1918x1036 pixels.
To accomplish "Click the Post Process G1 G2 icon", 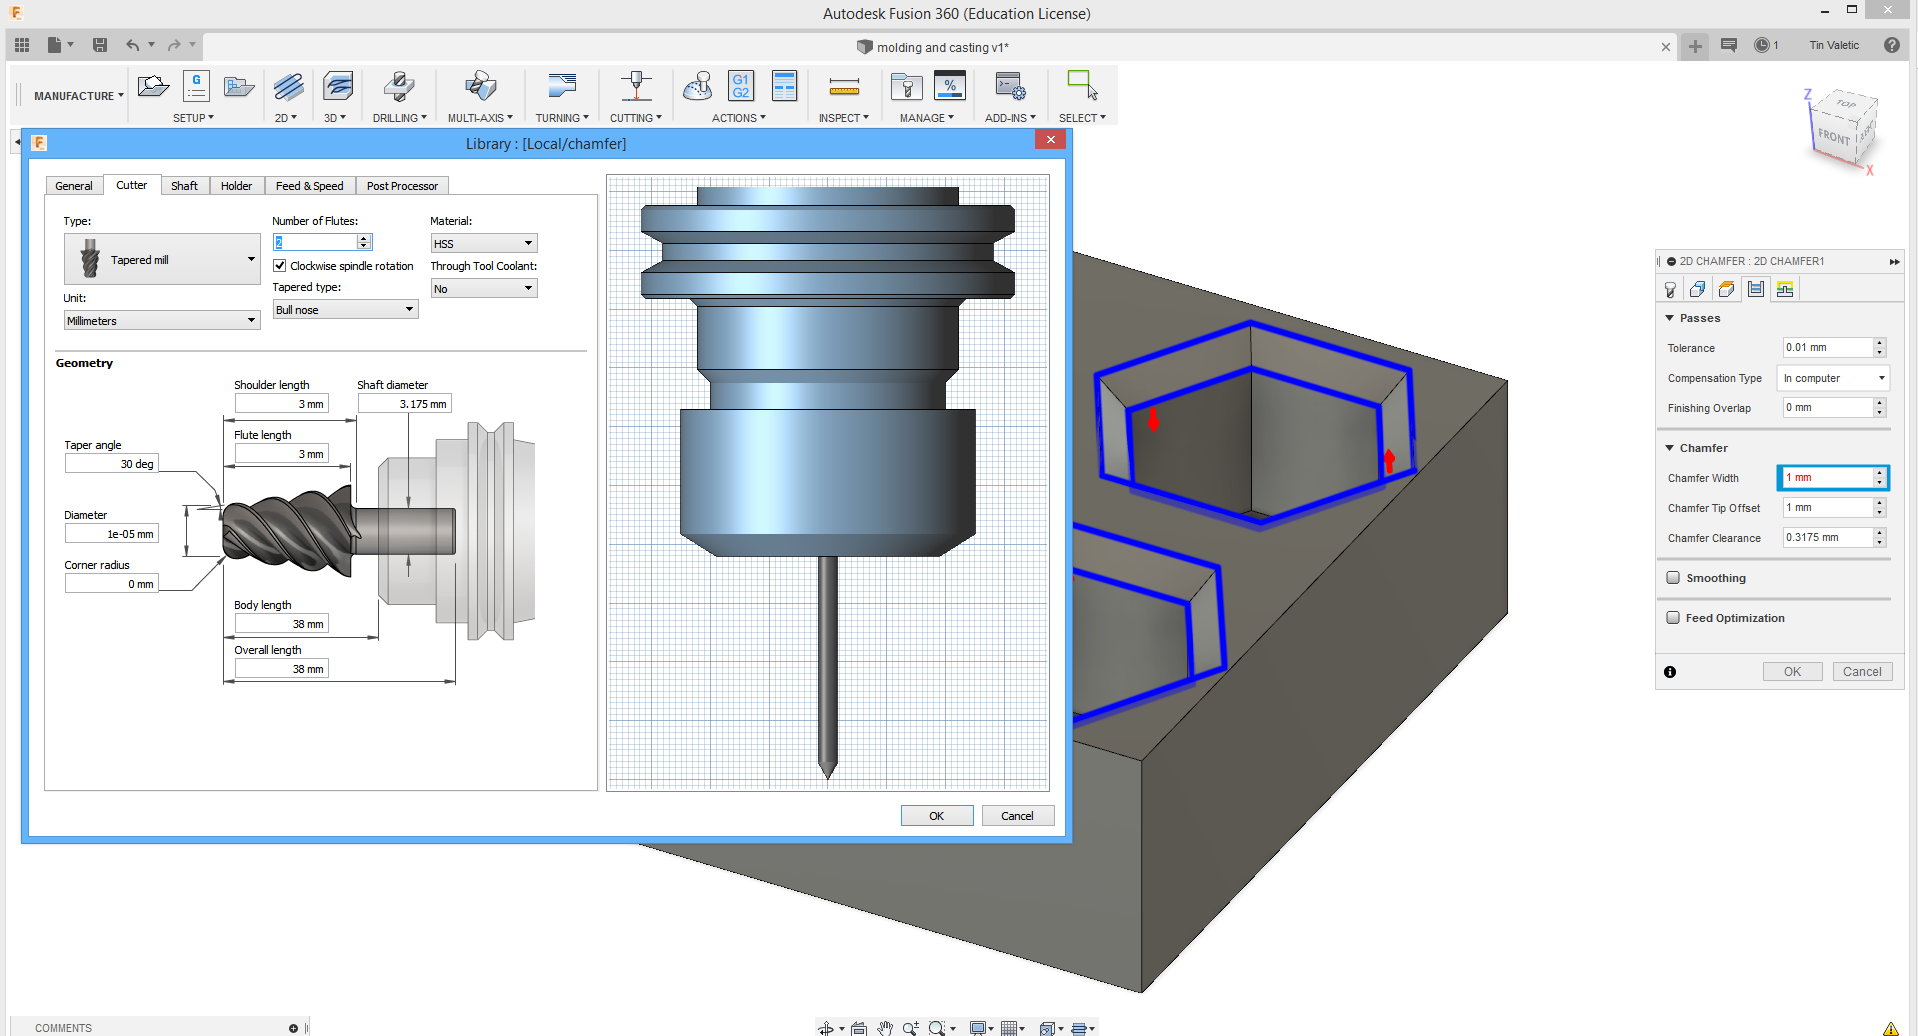I will tap(741, 86).
